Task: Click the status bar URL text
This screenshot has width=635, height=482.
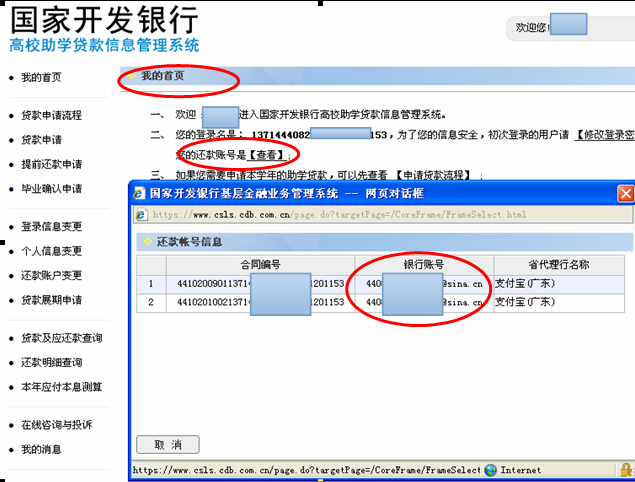Action: pos(306,470)
